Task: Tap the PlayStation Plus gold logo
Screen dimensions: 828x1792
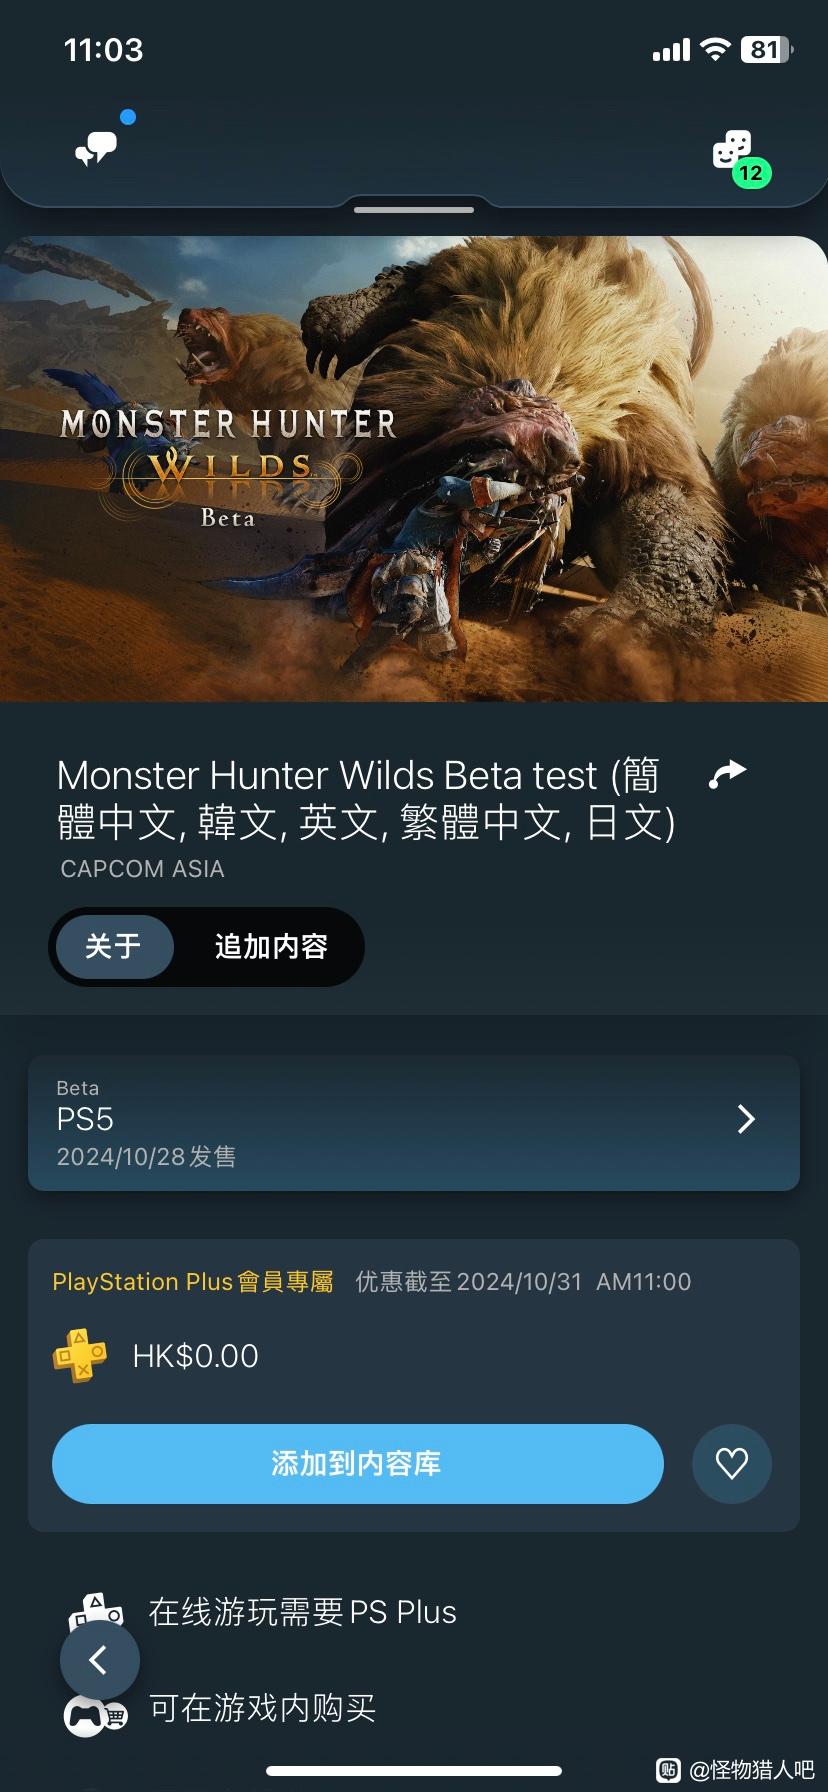Action: point(80,1356)
